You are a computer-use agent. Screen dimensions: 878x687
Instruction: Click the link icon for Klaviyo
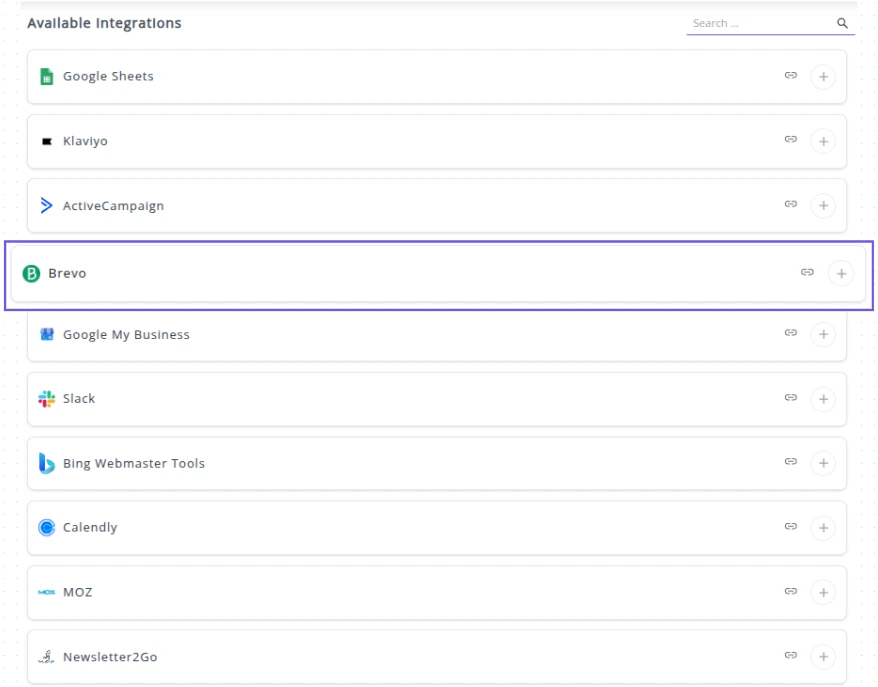tap(790, 140)
